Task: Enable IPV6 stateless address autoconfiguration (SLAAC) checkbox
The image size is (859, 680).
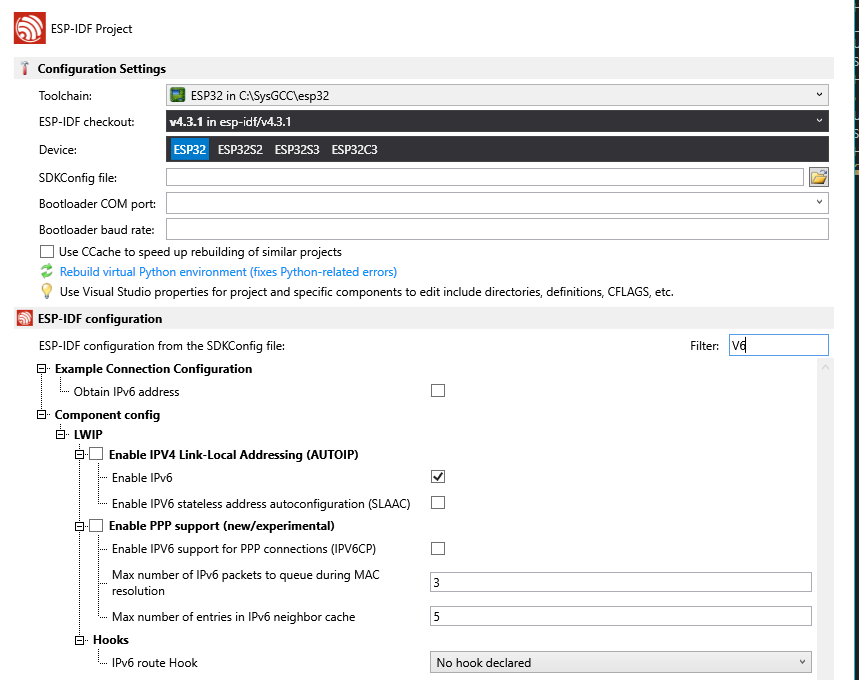Action: tap(438, 502)
